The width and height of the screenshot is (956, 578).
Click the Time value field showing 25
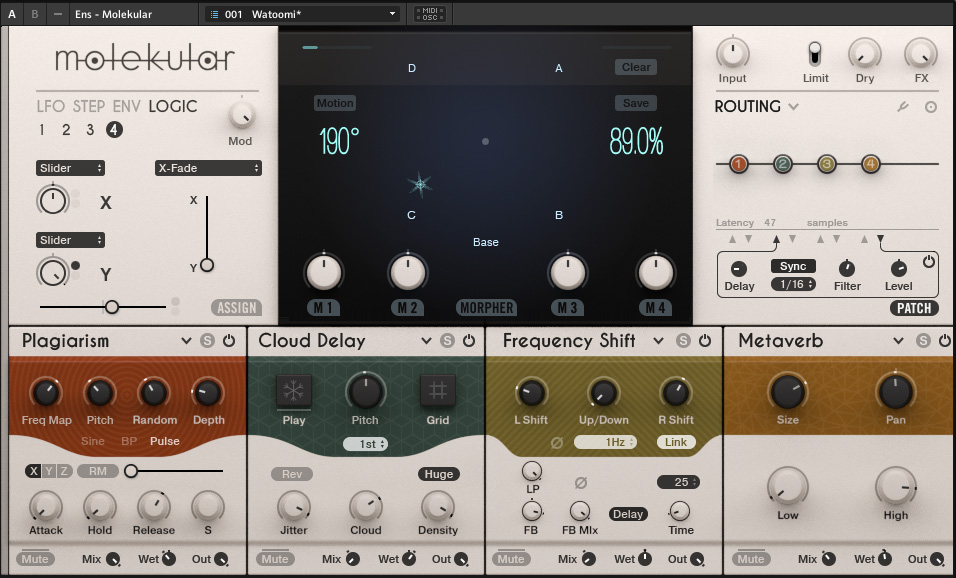click(x=678, y=482)
